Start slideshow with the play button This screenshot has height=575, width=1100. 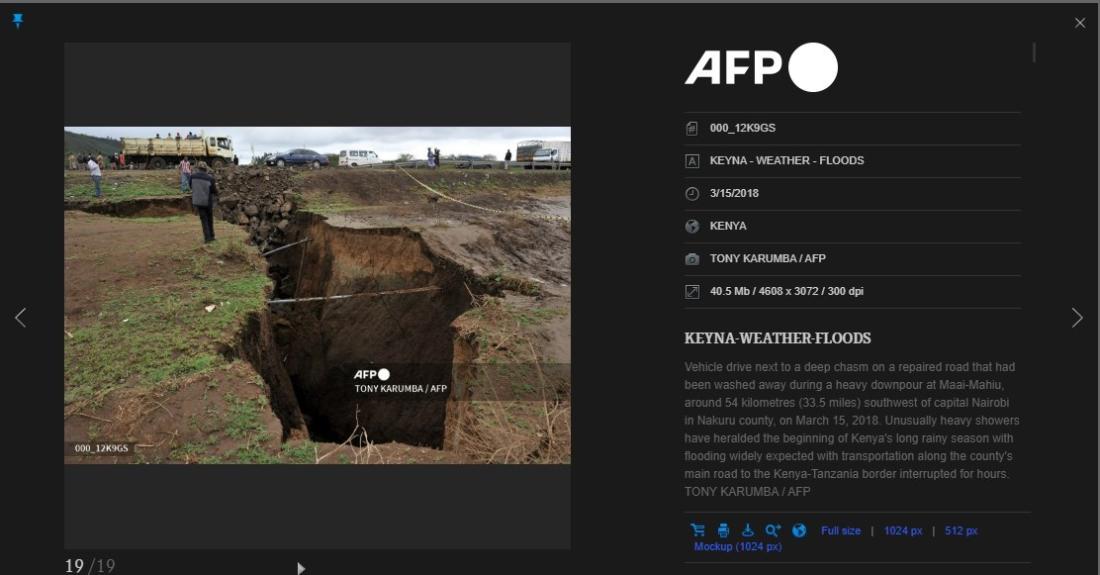tap(301, 568)
